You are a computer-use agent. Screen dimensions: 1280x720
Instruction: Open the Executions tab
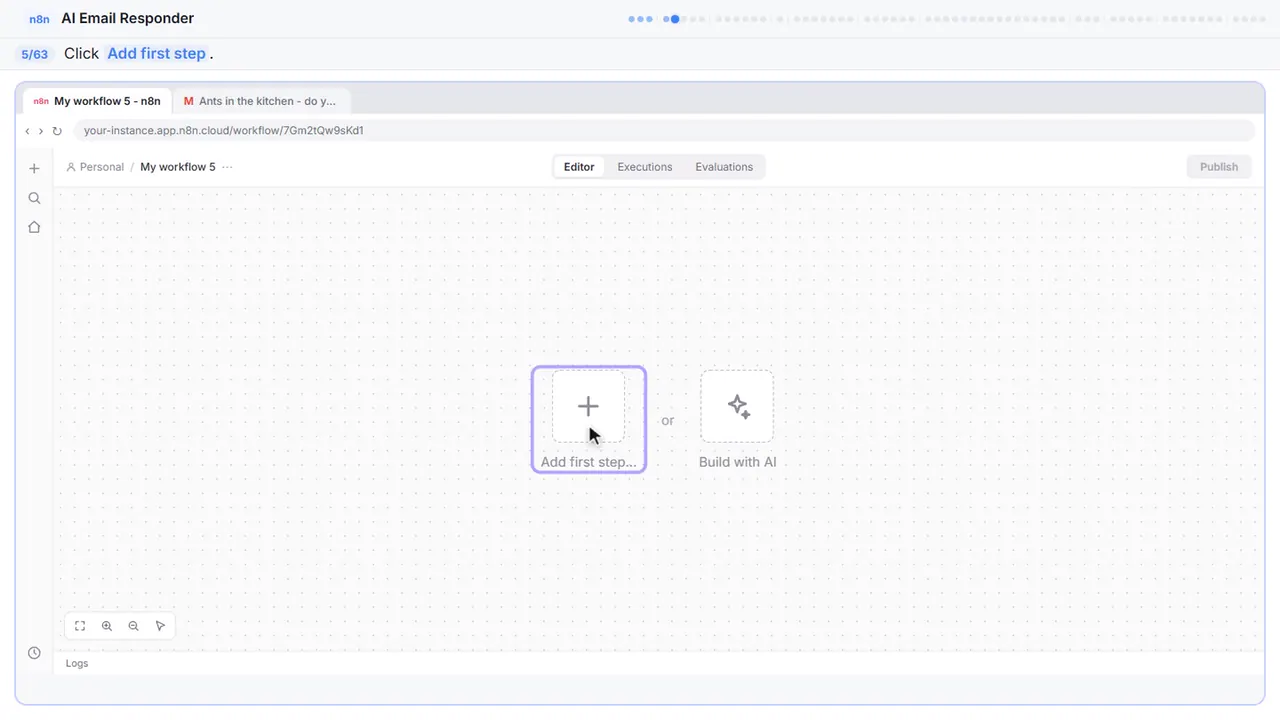click(645, 167)
